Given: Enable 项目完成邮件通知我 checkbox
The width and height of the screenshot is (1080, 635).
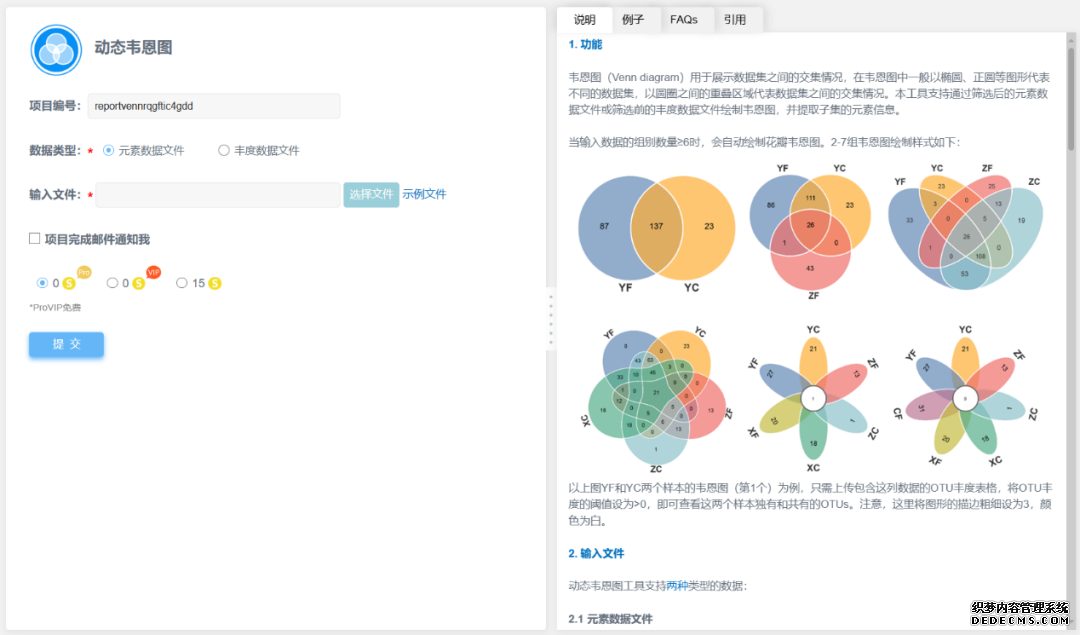Looking at the screenshot, I should coord(35,239).
